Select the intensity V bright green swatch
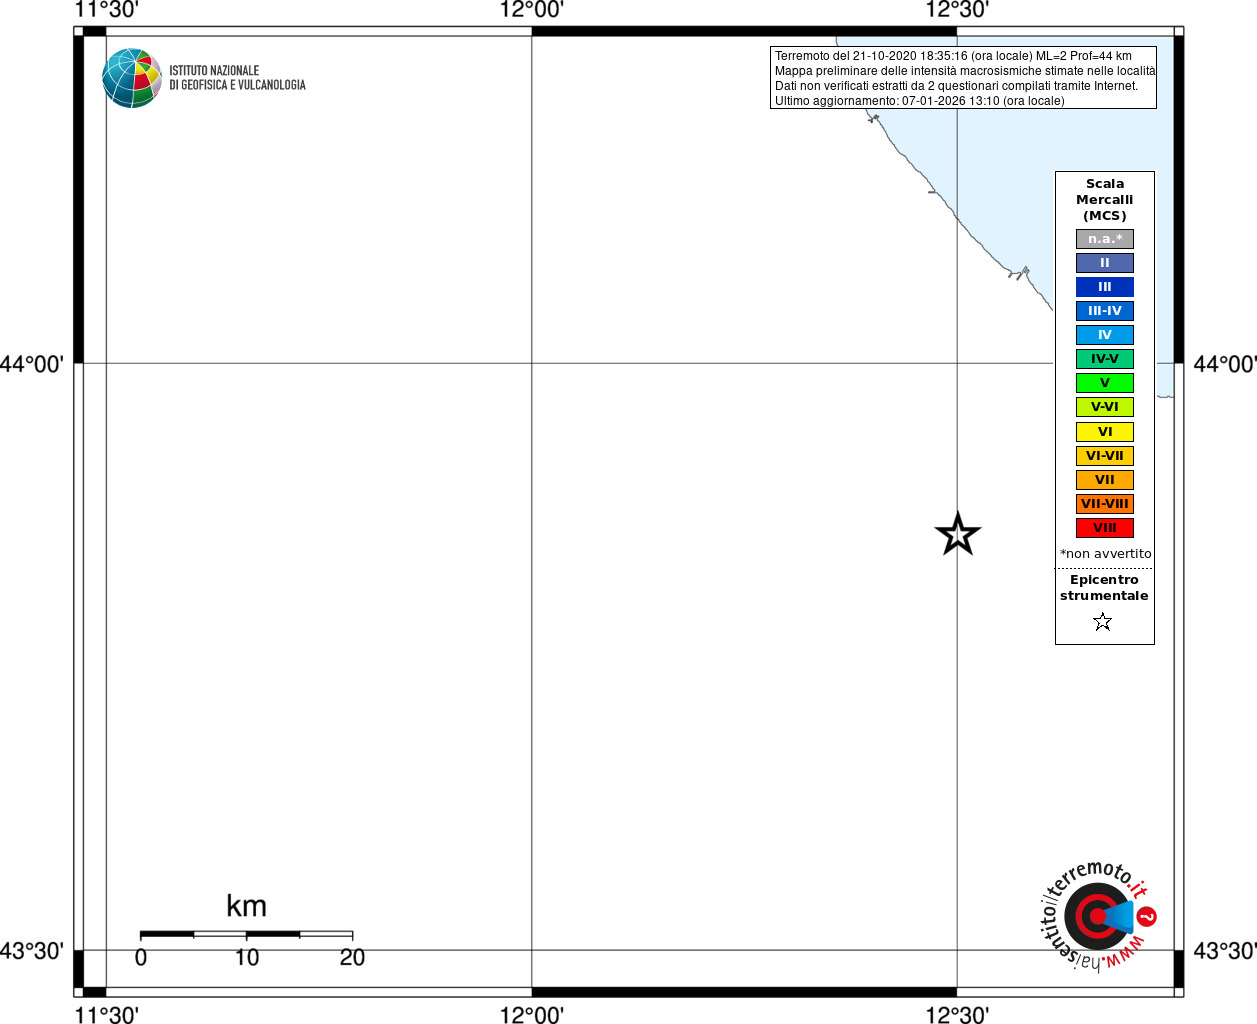 tap(1105, 383)
